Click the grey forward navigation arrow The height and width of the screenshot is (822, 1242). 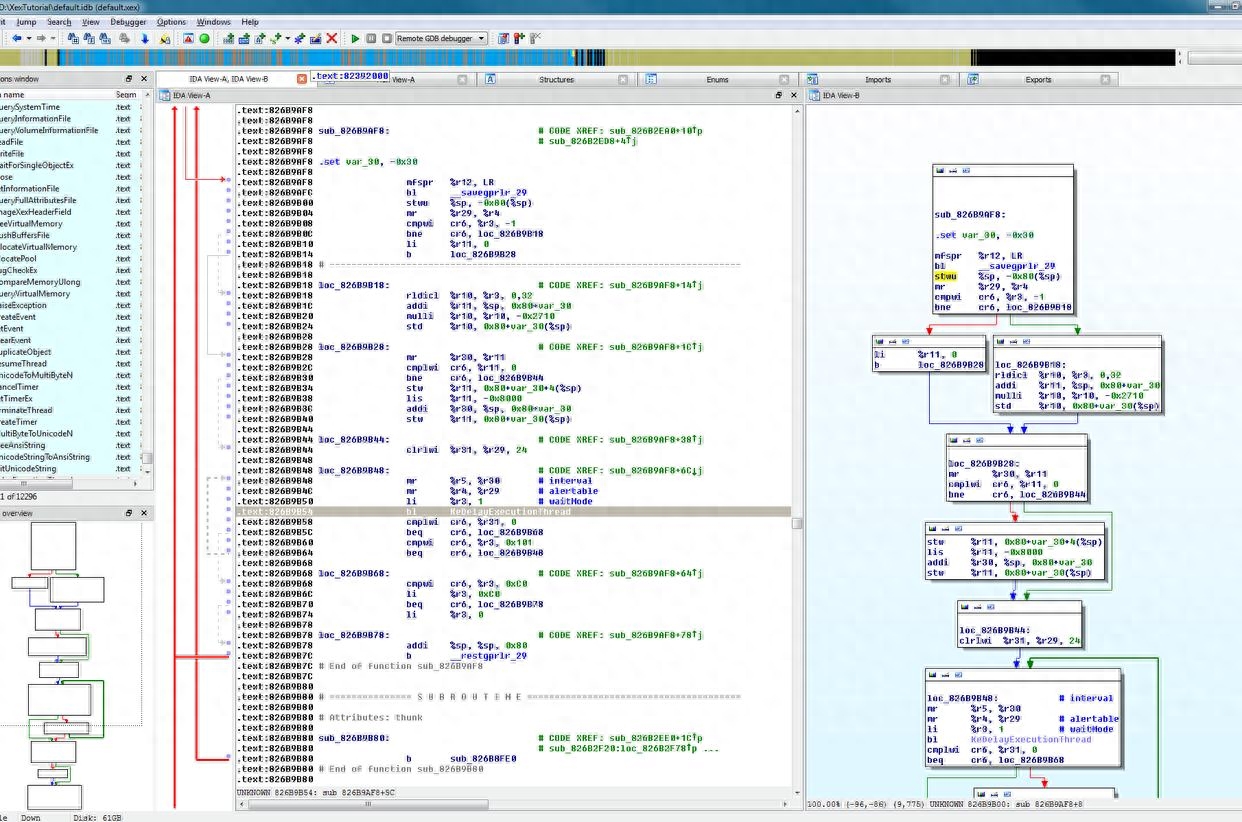pos(43,38)
